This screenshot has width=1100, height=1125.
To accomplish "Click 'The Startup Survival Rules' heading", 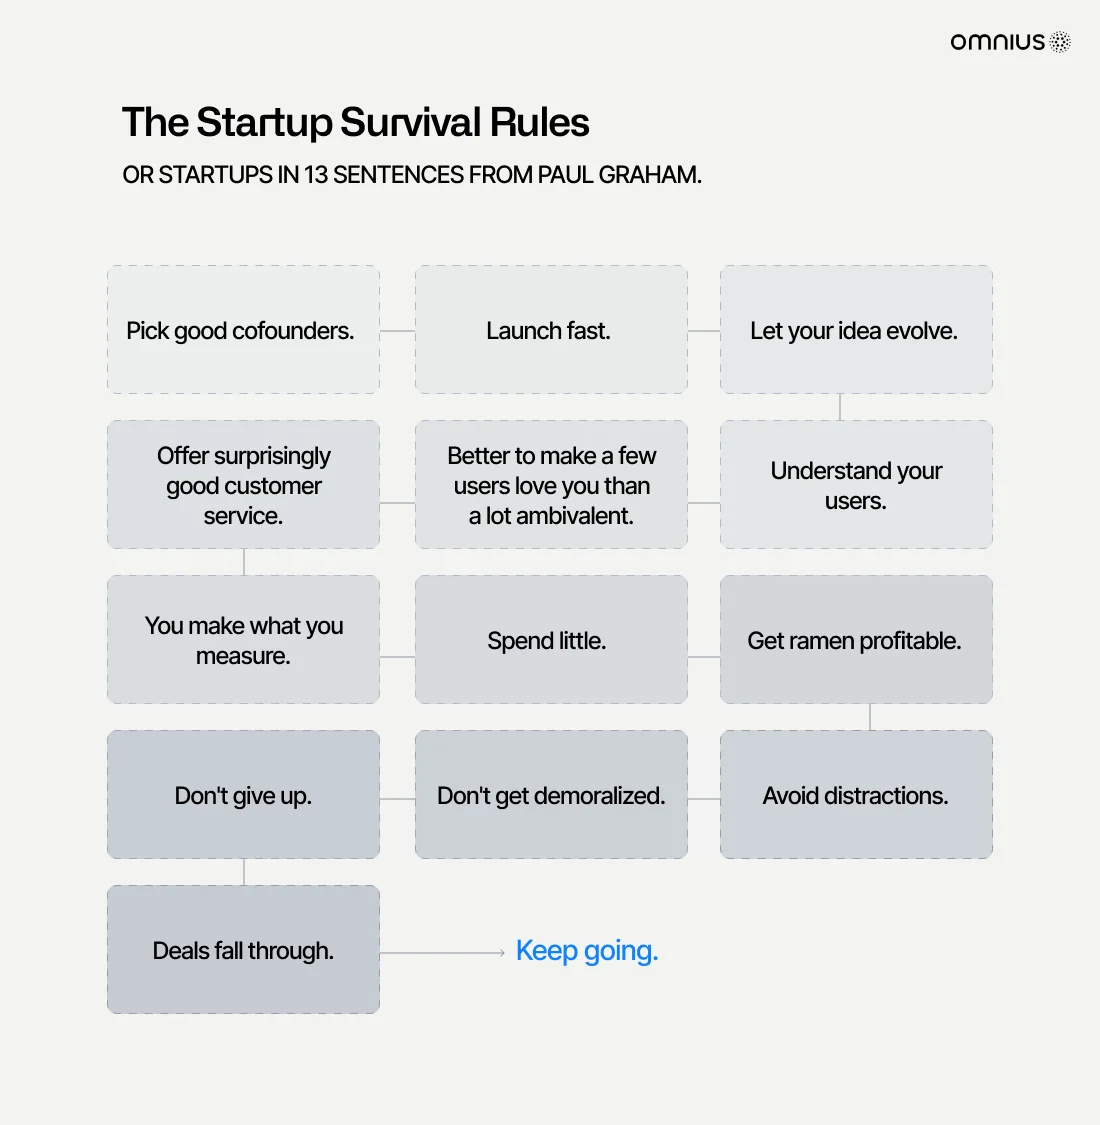I will click(355, 122).
